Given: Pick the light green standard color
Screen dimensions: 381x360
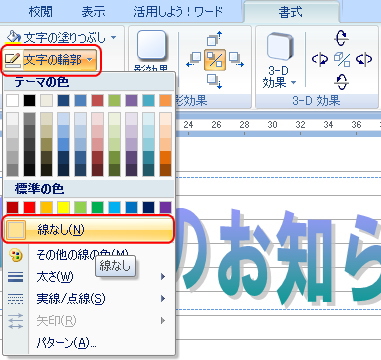Looking at the screenshot, I should tap(80, 207).
